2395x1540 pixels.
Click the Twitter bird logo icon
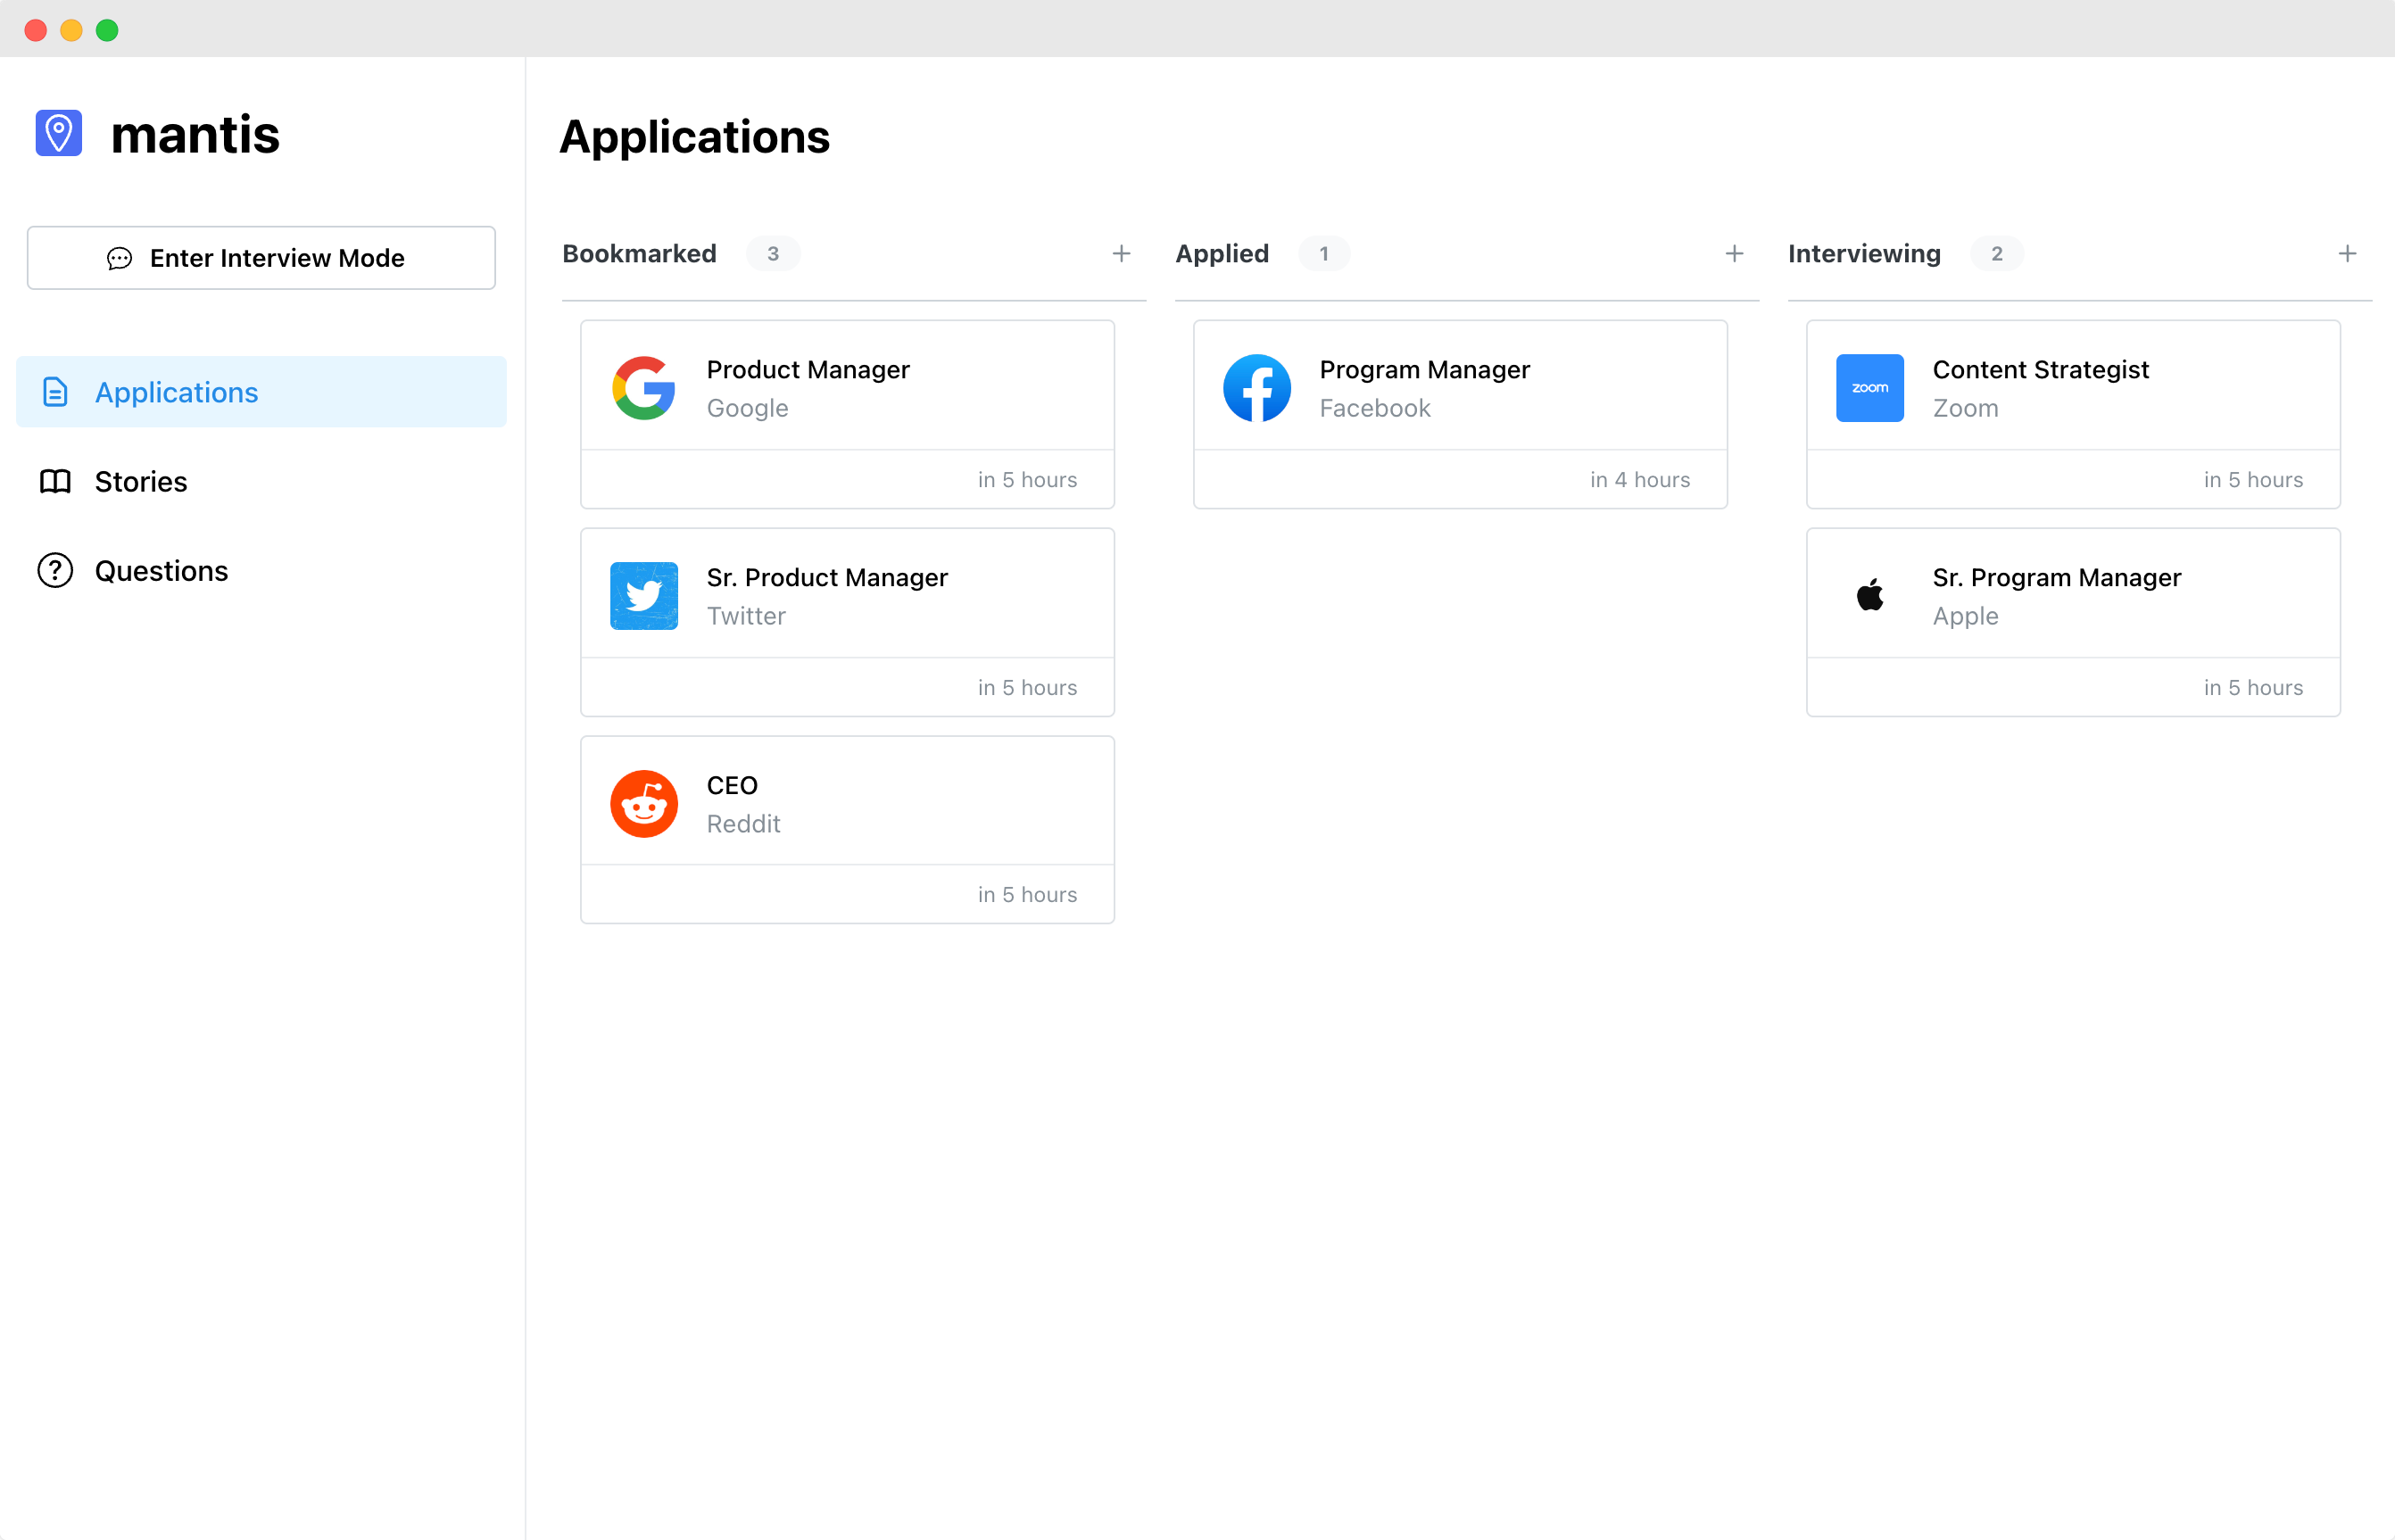click(644, 596)
